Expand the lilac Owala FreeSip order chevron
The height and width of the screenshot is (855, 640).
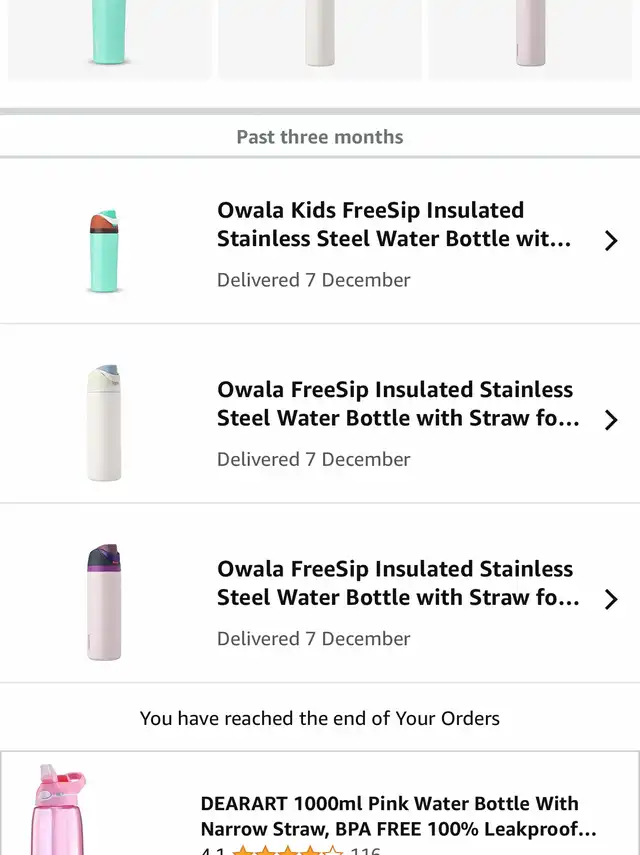pyautogui.click(x=611, y=599)
